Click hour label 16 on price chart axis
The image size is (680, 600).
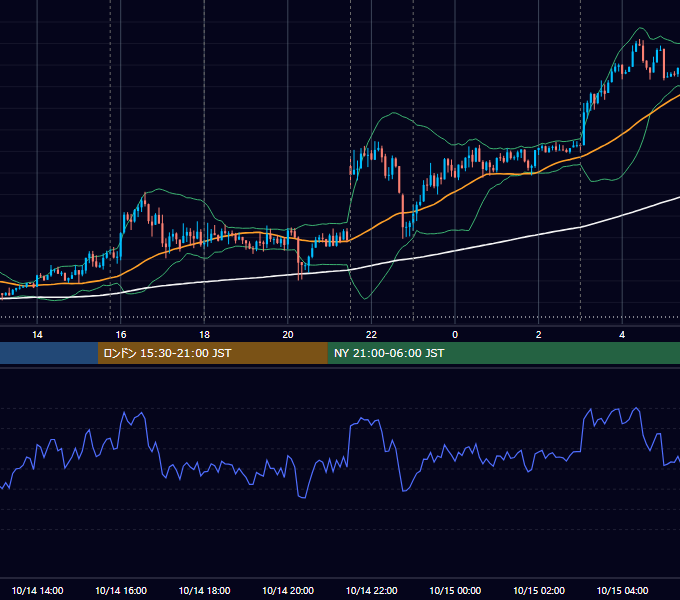[x=121, y=335]
